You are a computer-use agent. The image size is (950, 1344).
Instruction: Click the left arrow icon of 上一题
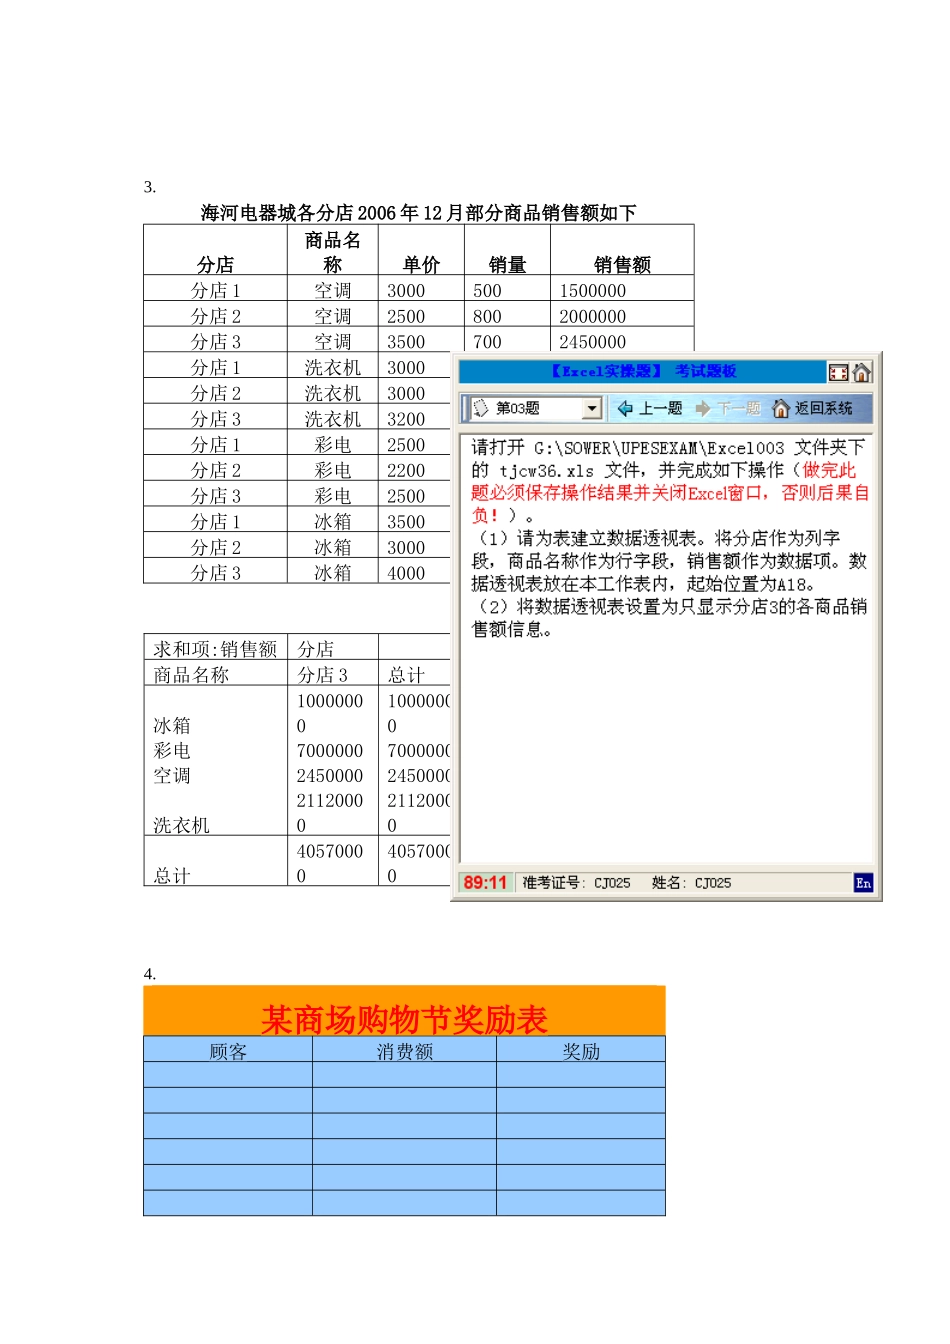[625, 408]
